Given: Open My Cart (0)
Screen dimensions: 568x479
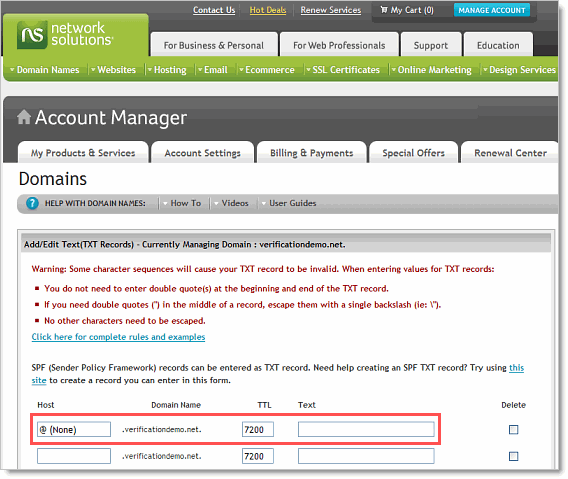Looking at the screenshot, I should pos(407,10).
